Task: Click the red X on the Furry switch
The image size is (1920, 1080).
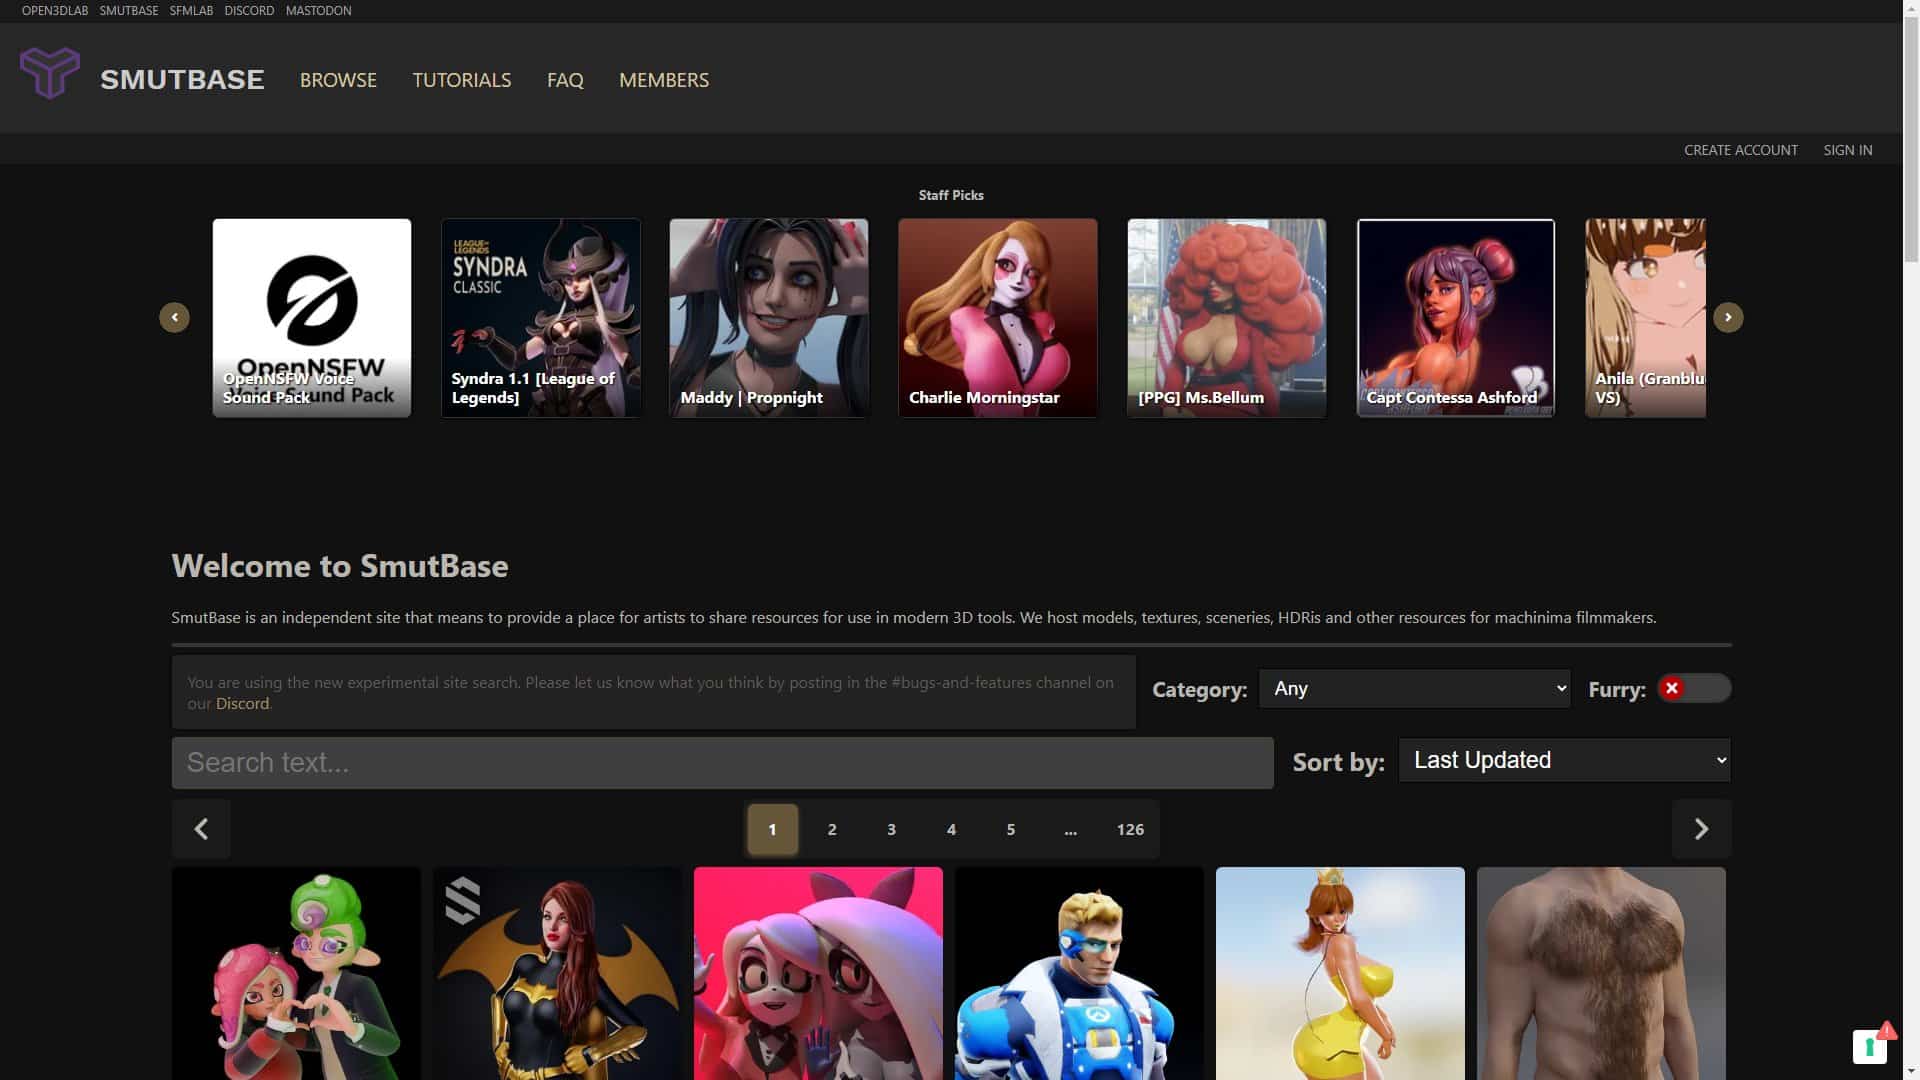Action: point(1671,688)
